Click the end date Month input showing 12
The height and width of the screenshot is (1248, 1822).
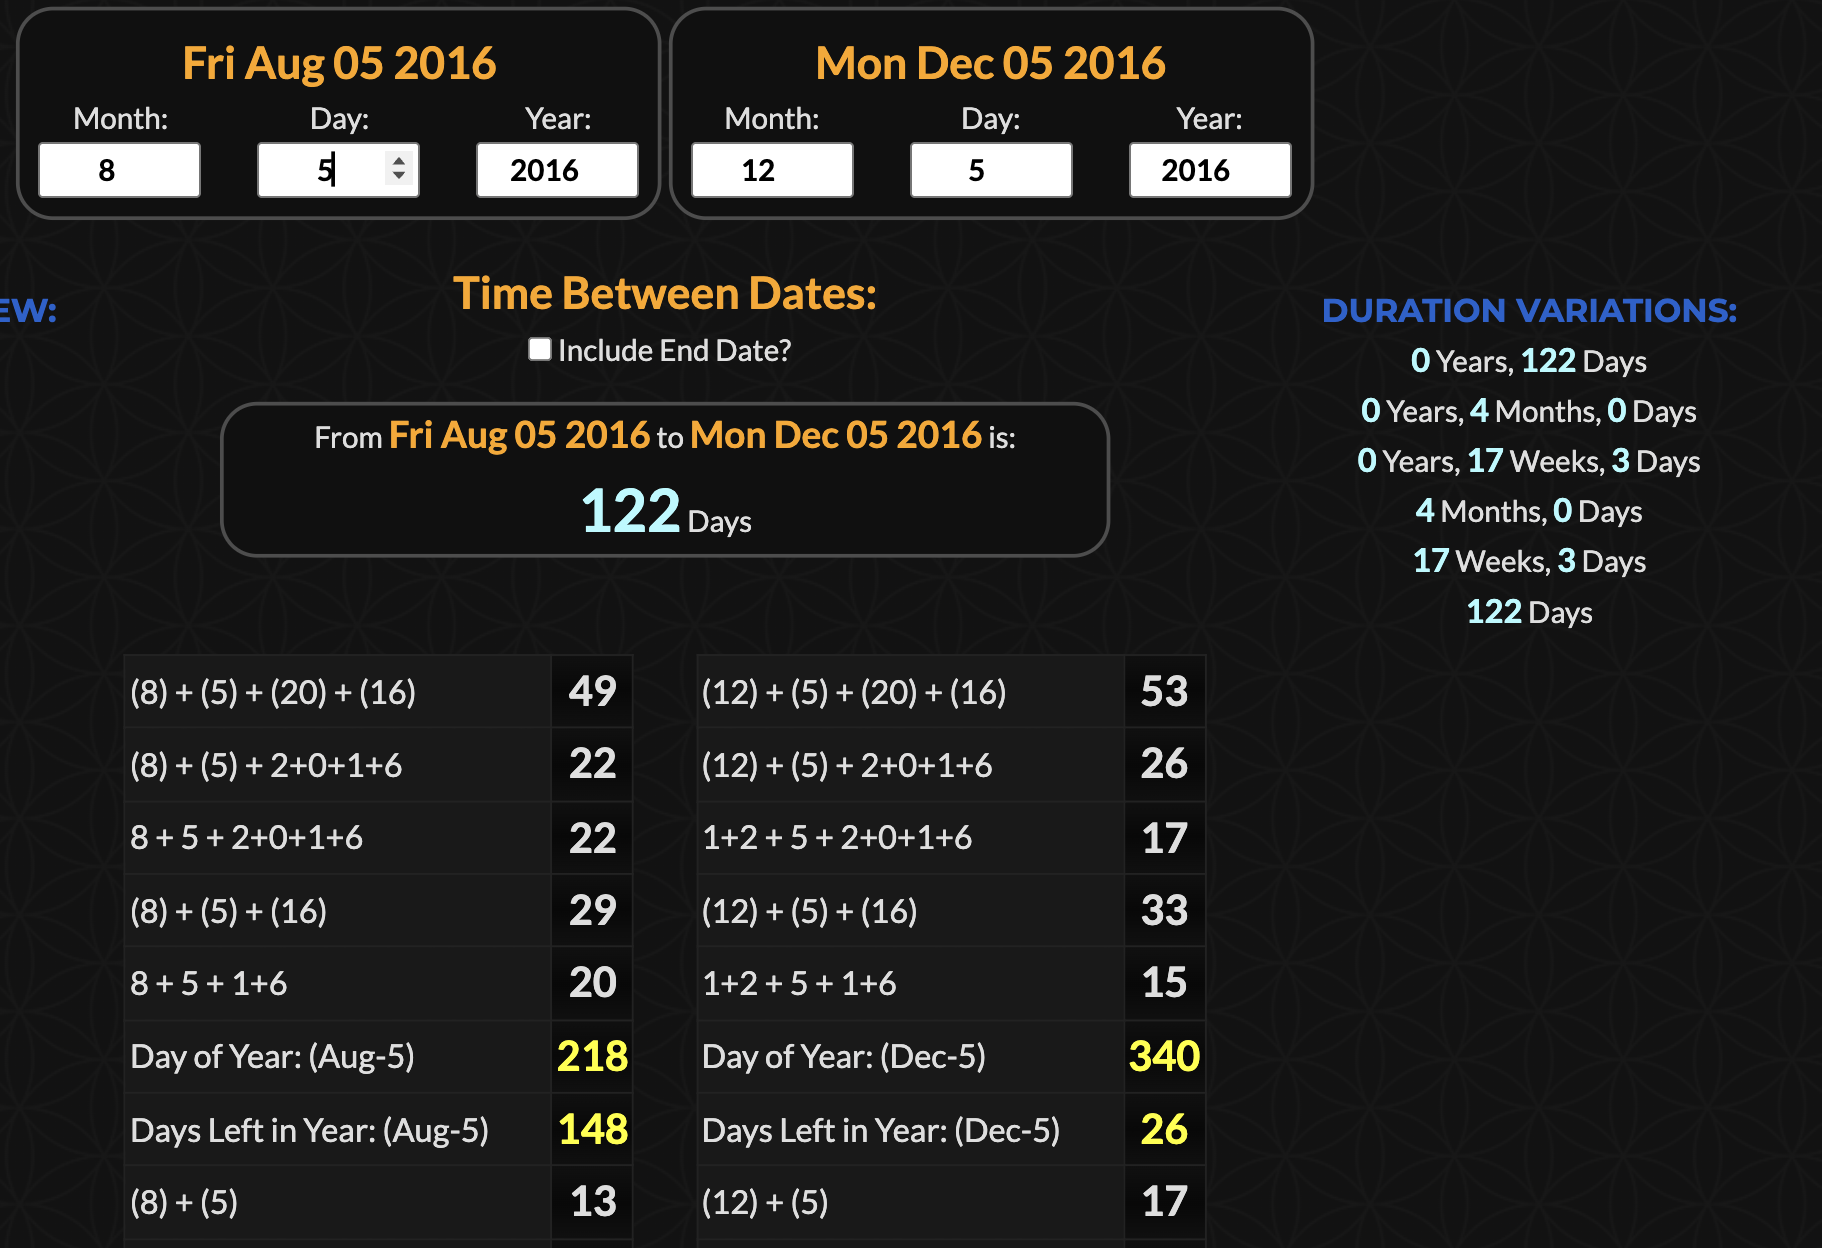772,170
